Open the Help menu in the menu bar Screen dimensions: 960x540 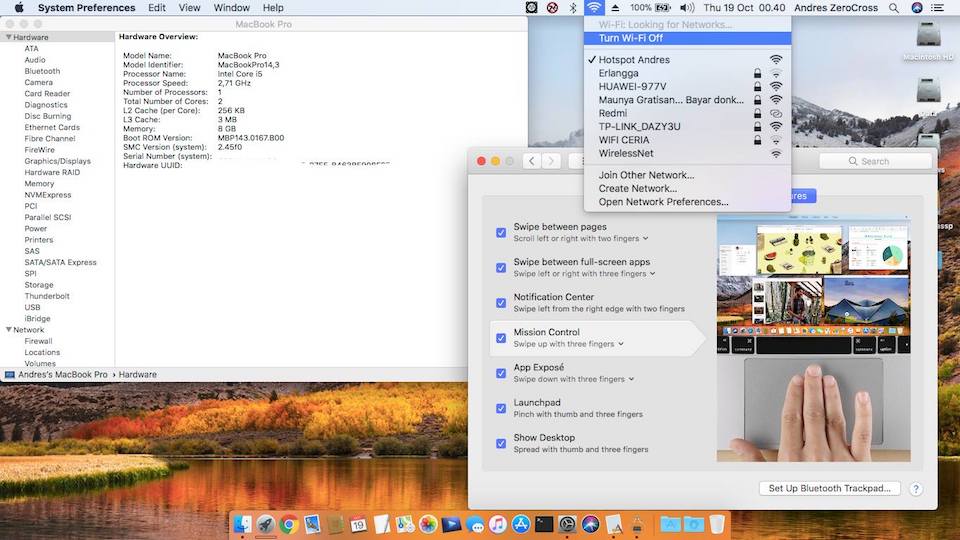click(x=273, y=8)
